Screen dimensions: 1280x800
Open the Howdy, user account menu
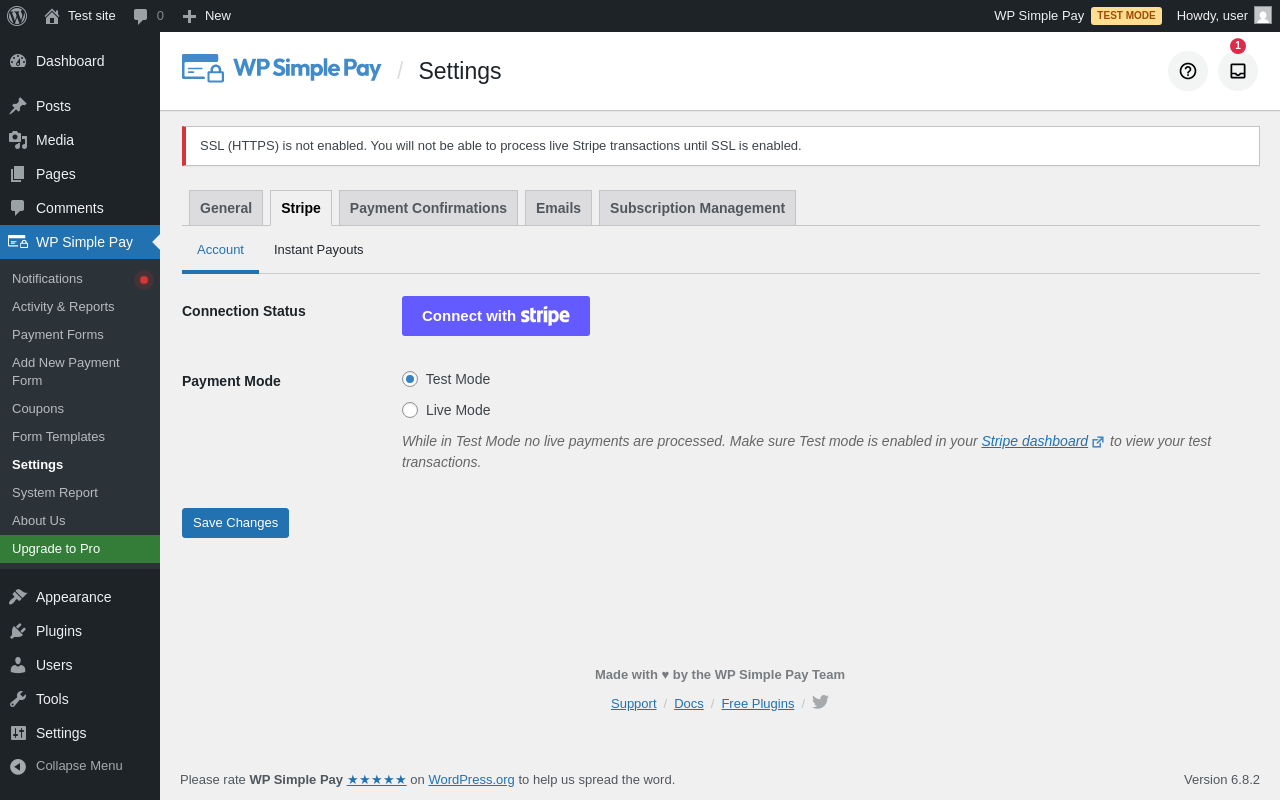coord(1224,16)
